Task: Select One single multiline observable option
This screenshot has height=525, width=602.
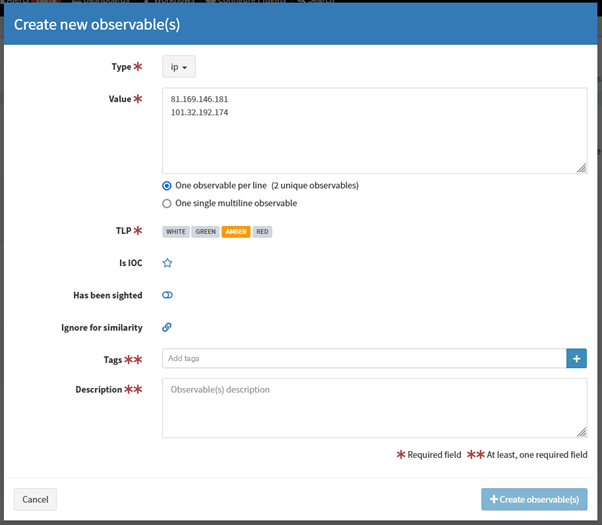Action: coord(166,204)
